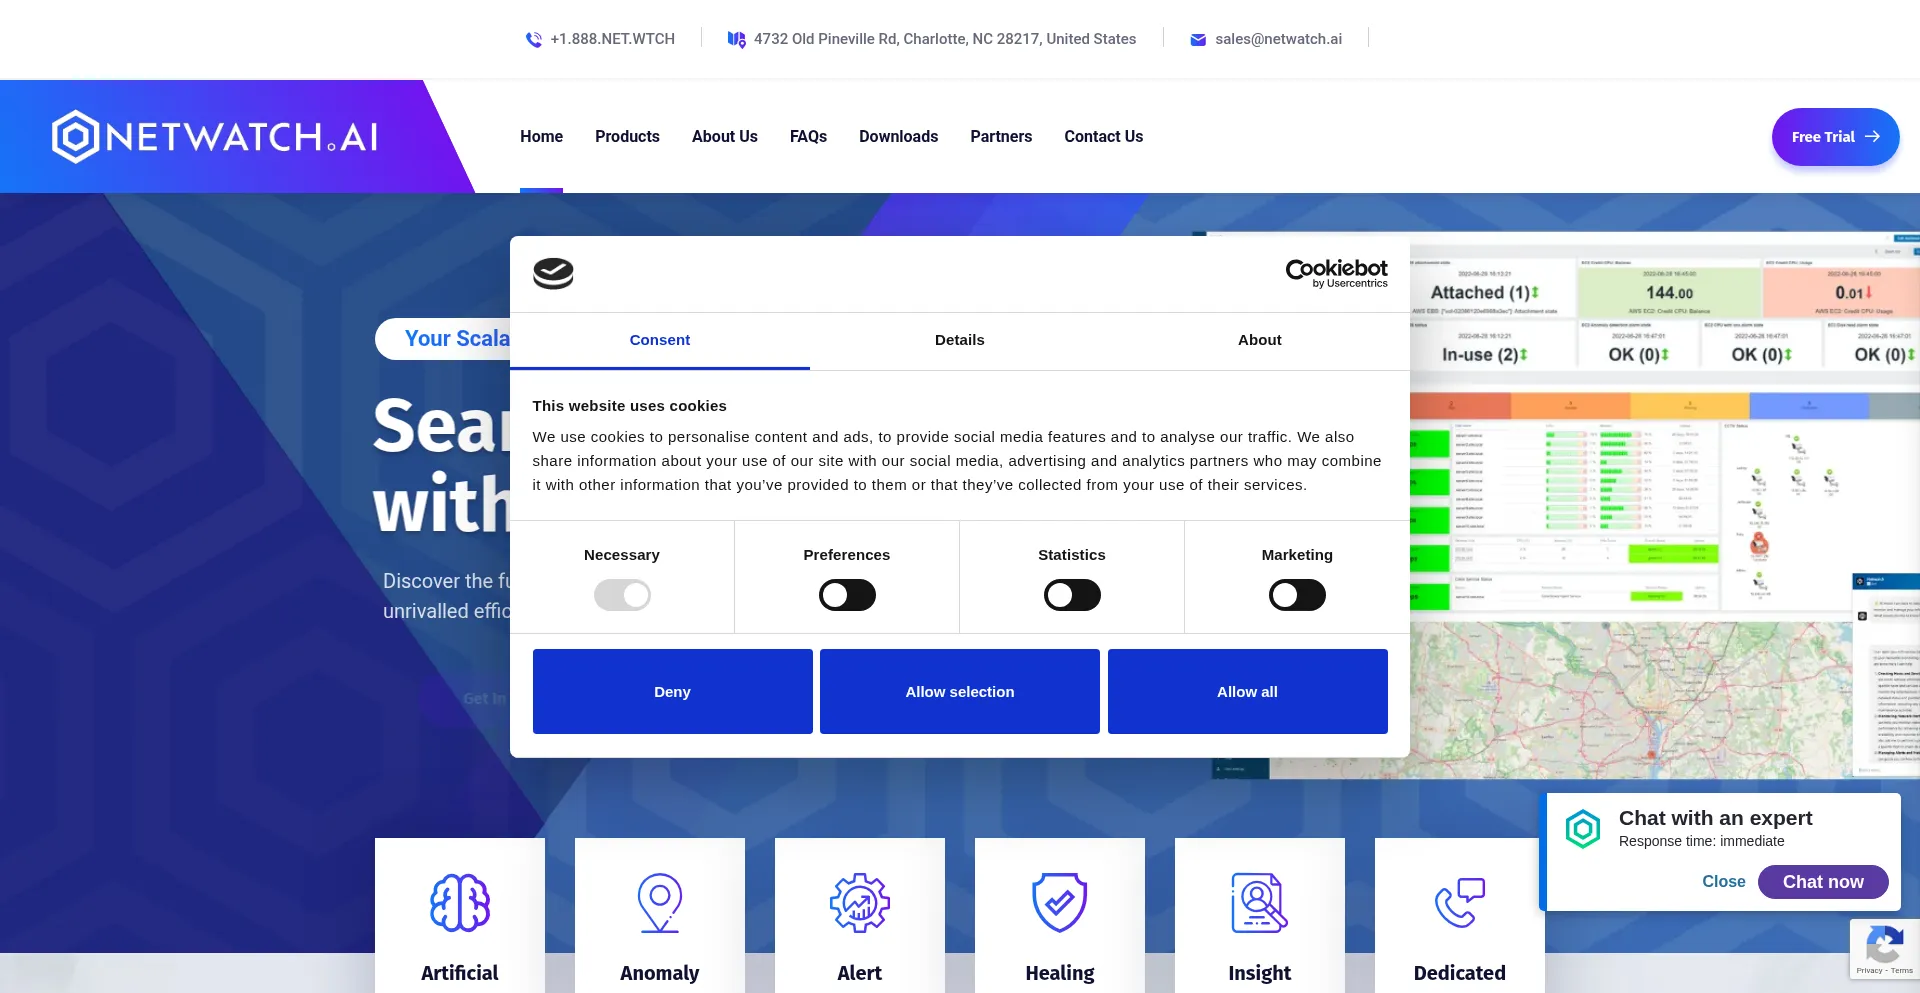Click the +1.888.NET.WTCH phone number

pos(612,39)
